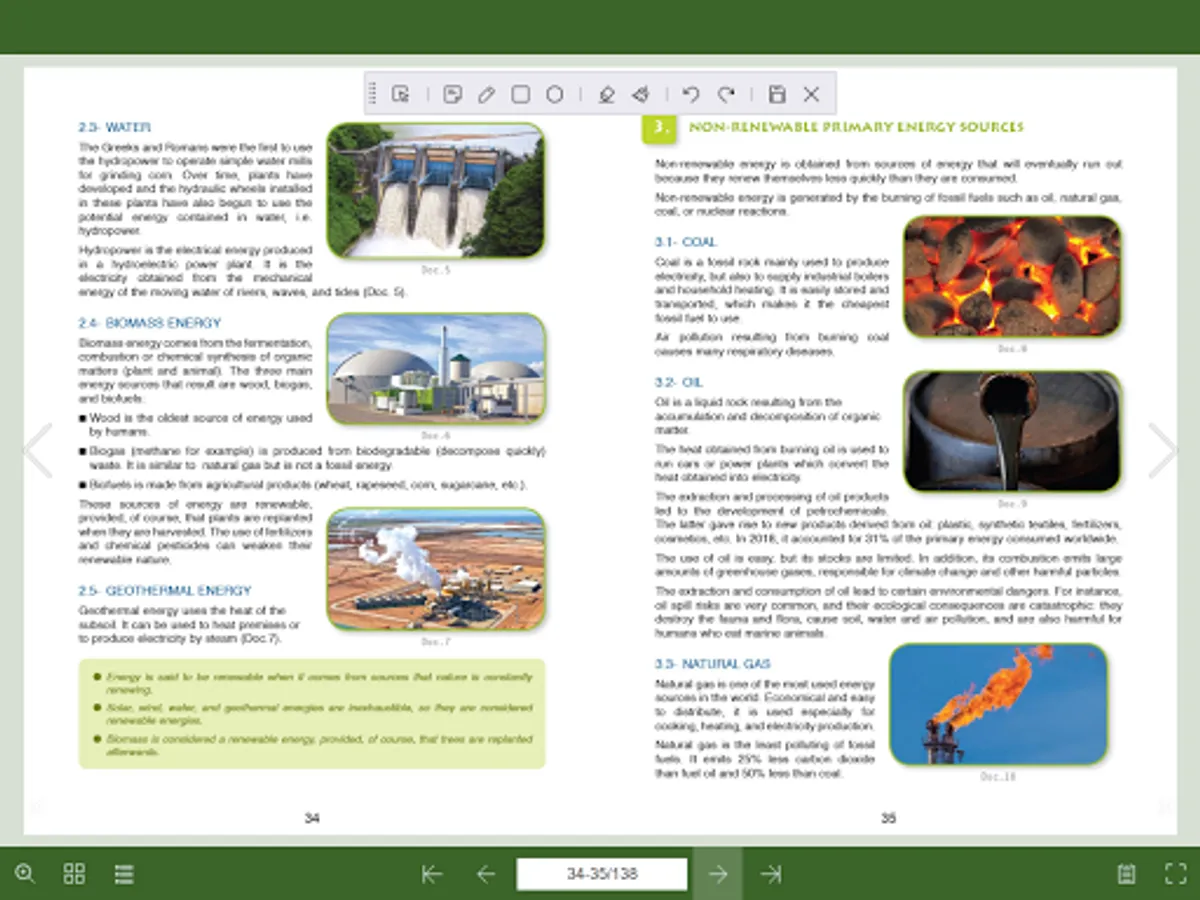Image resolution: width=1200 pixels, height=900 pixels.
Task: Click the 'NON-RENEWABLE PRIMARY ENERGY SOURCES' title
Action: pyautogui.click(x=856, y=127)
